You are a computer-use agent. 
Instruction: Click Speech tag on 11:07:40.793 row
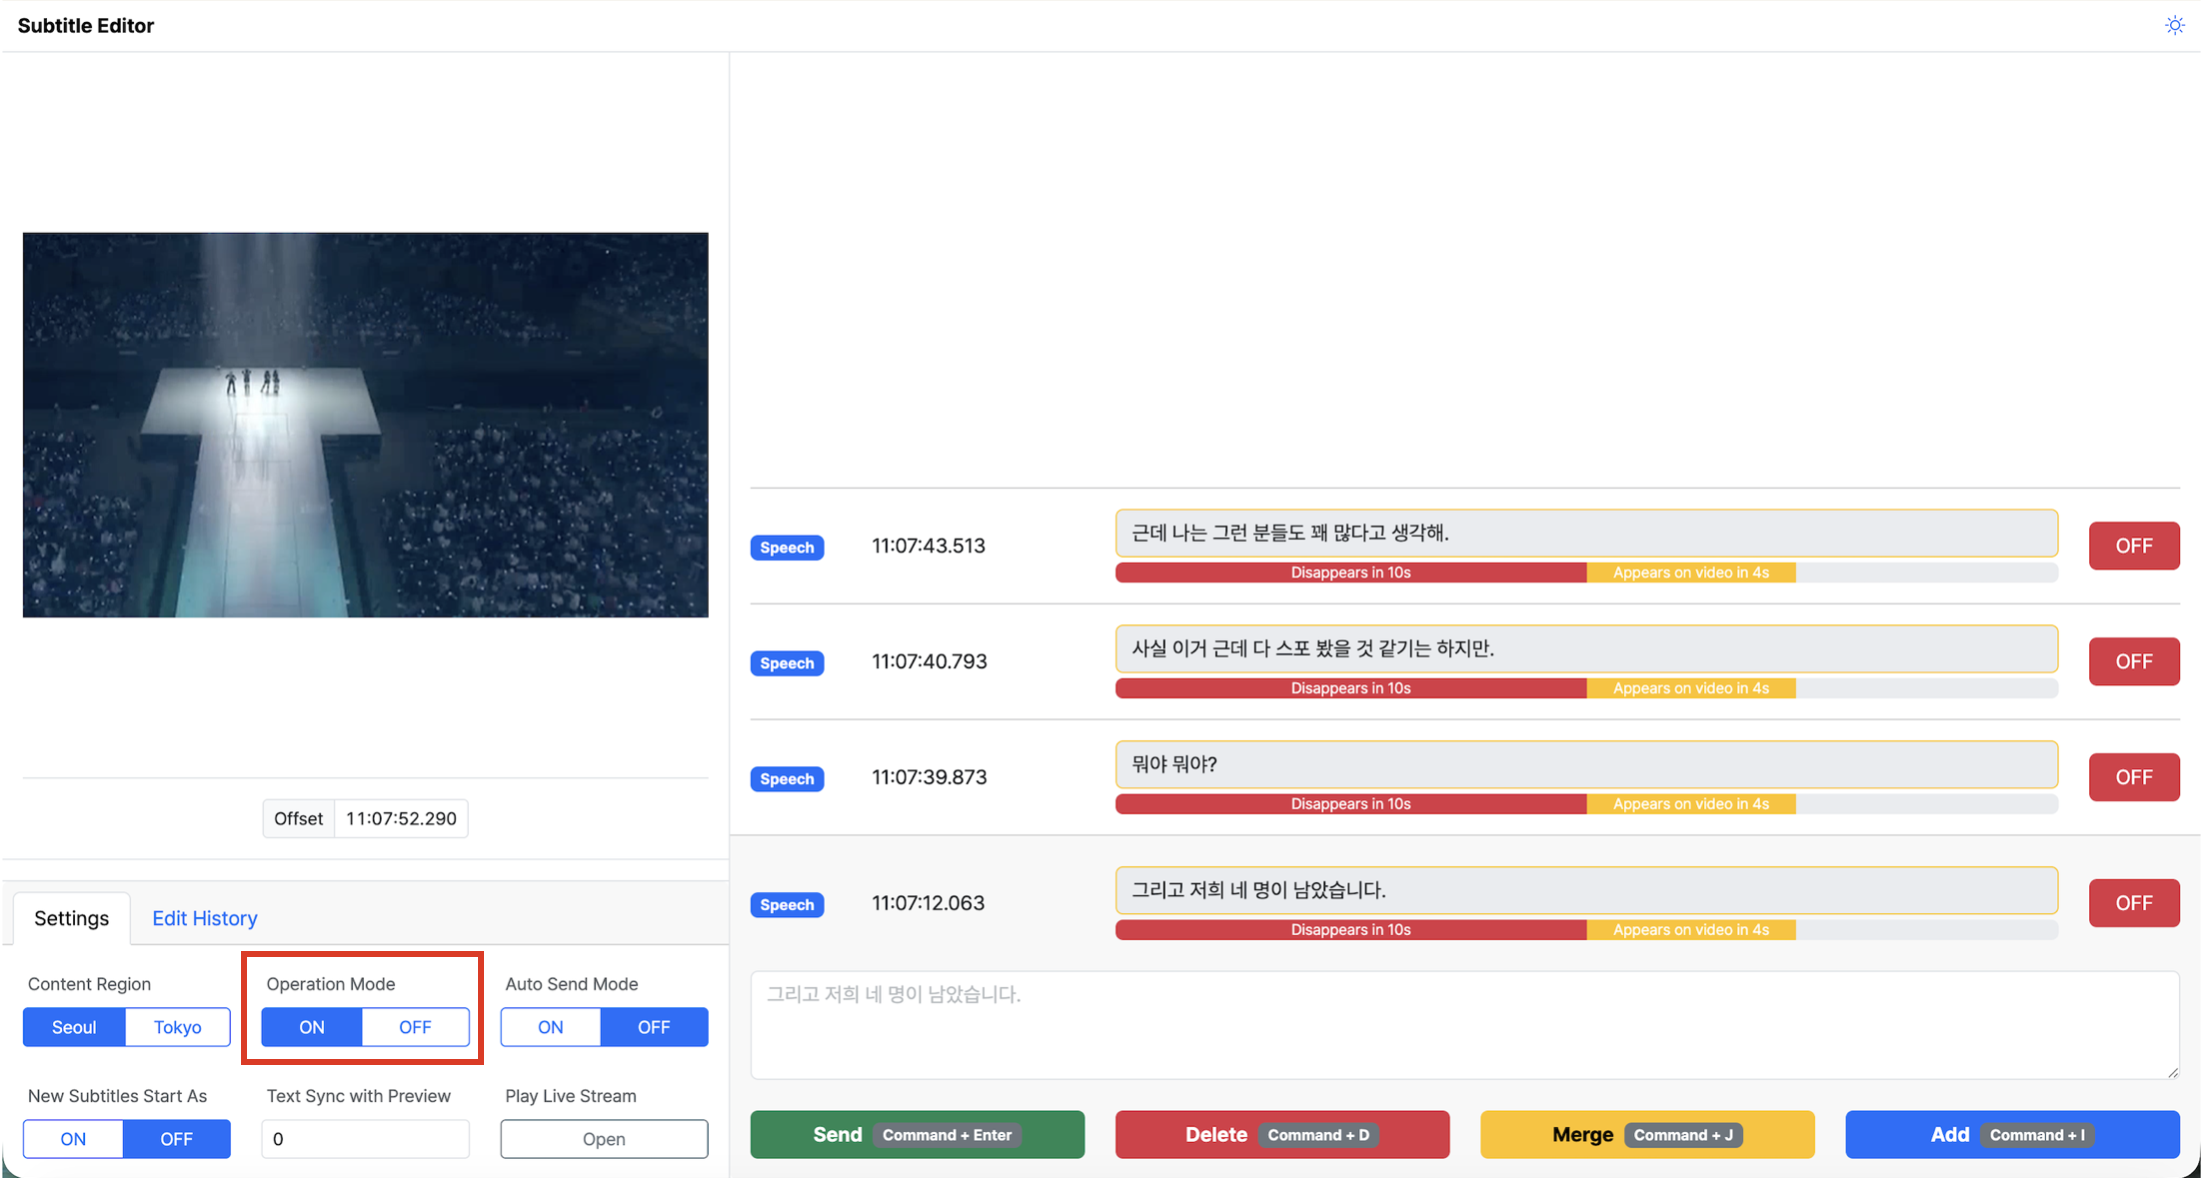tap(787, 663)
